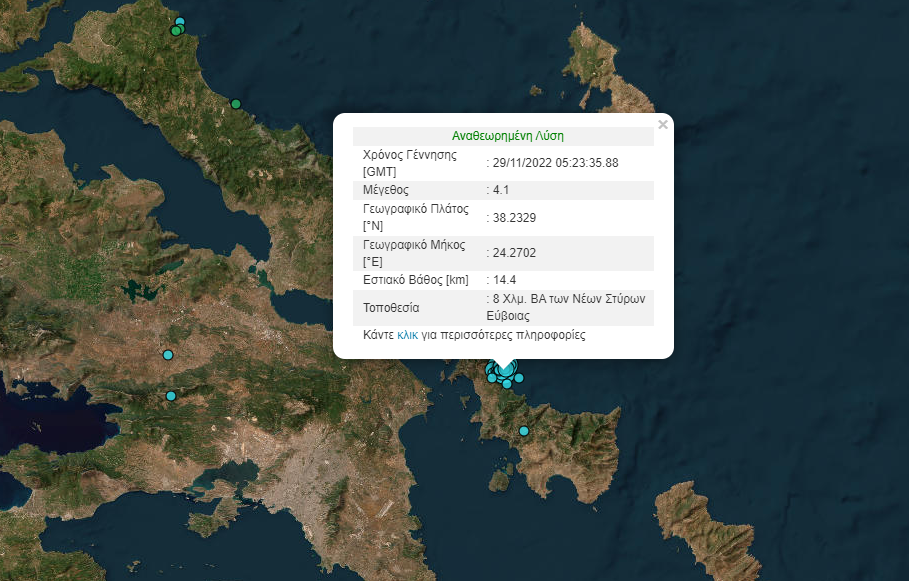Close the earthquake details popup

tap(662, 125)
